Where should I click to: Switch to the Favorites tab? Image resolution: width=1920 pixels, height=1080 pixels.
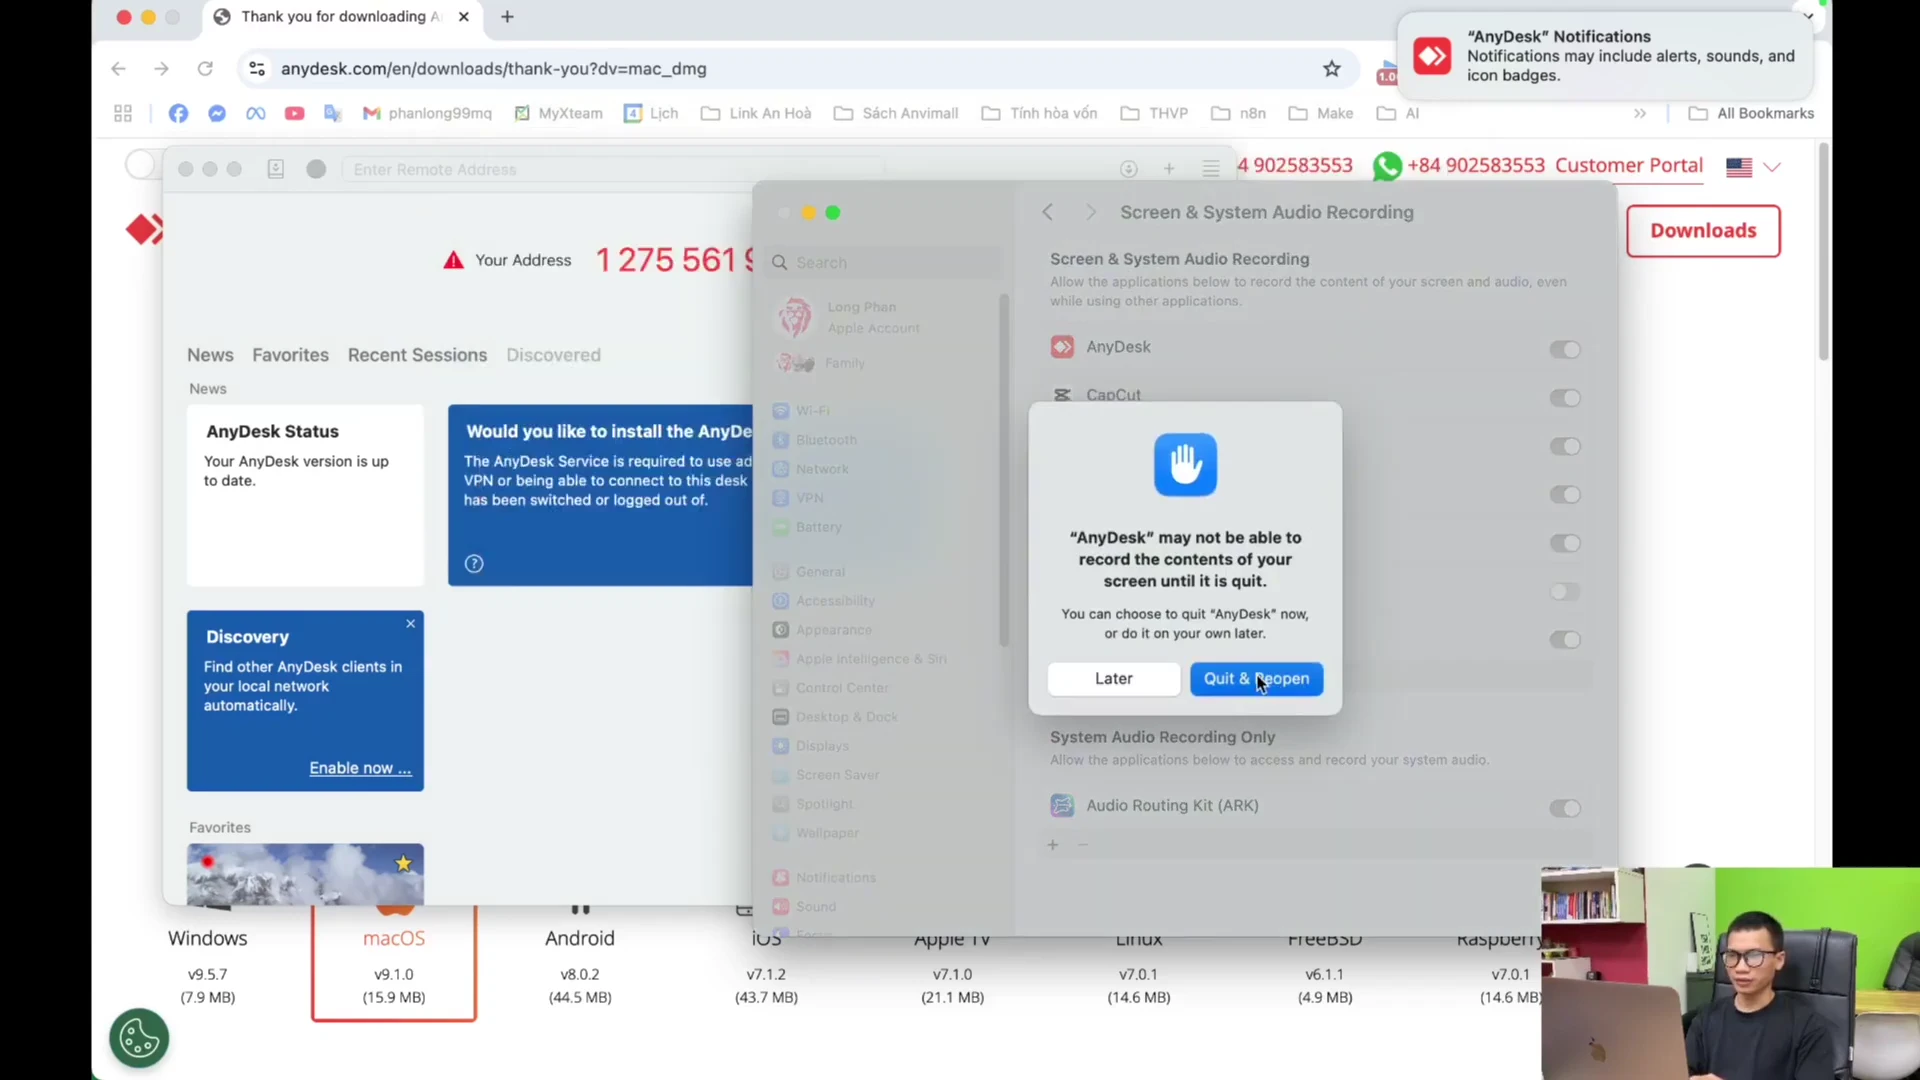pos(290,355)
